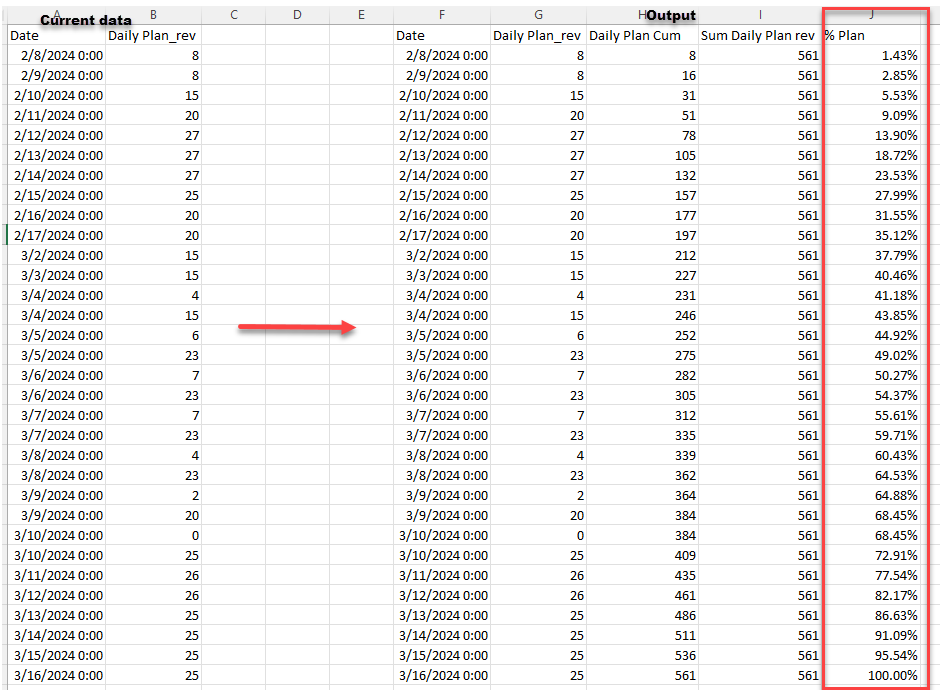Select column I header
The width and height of the screenshot is (940, 690).
click(760, 15)
